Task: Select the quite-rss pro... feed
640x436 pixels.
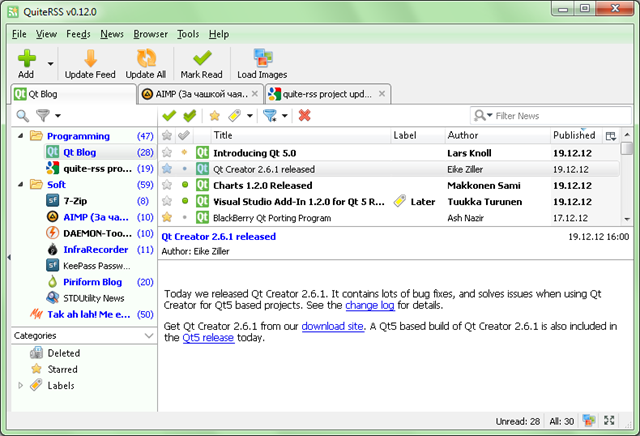Action: pyautogui.click(x=99, y=169)
